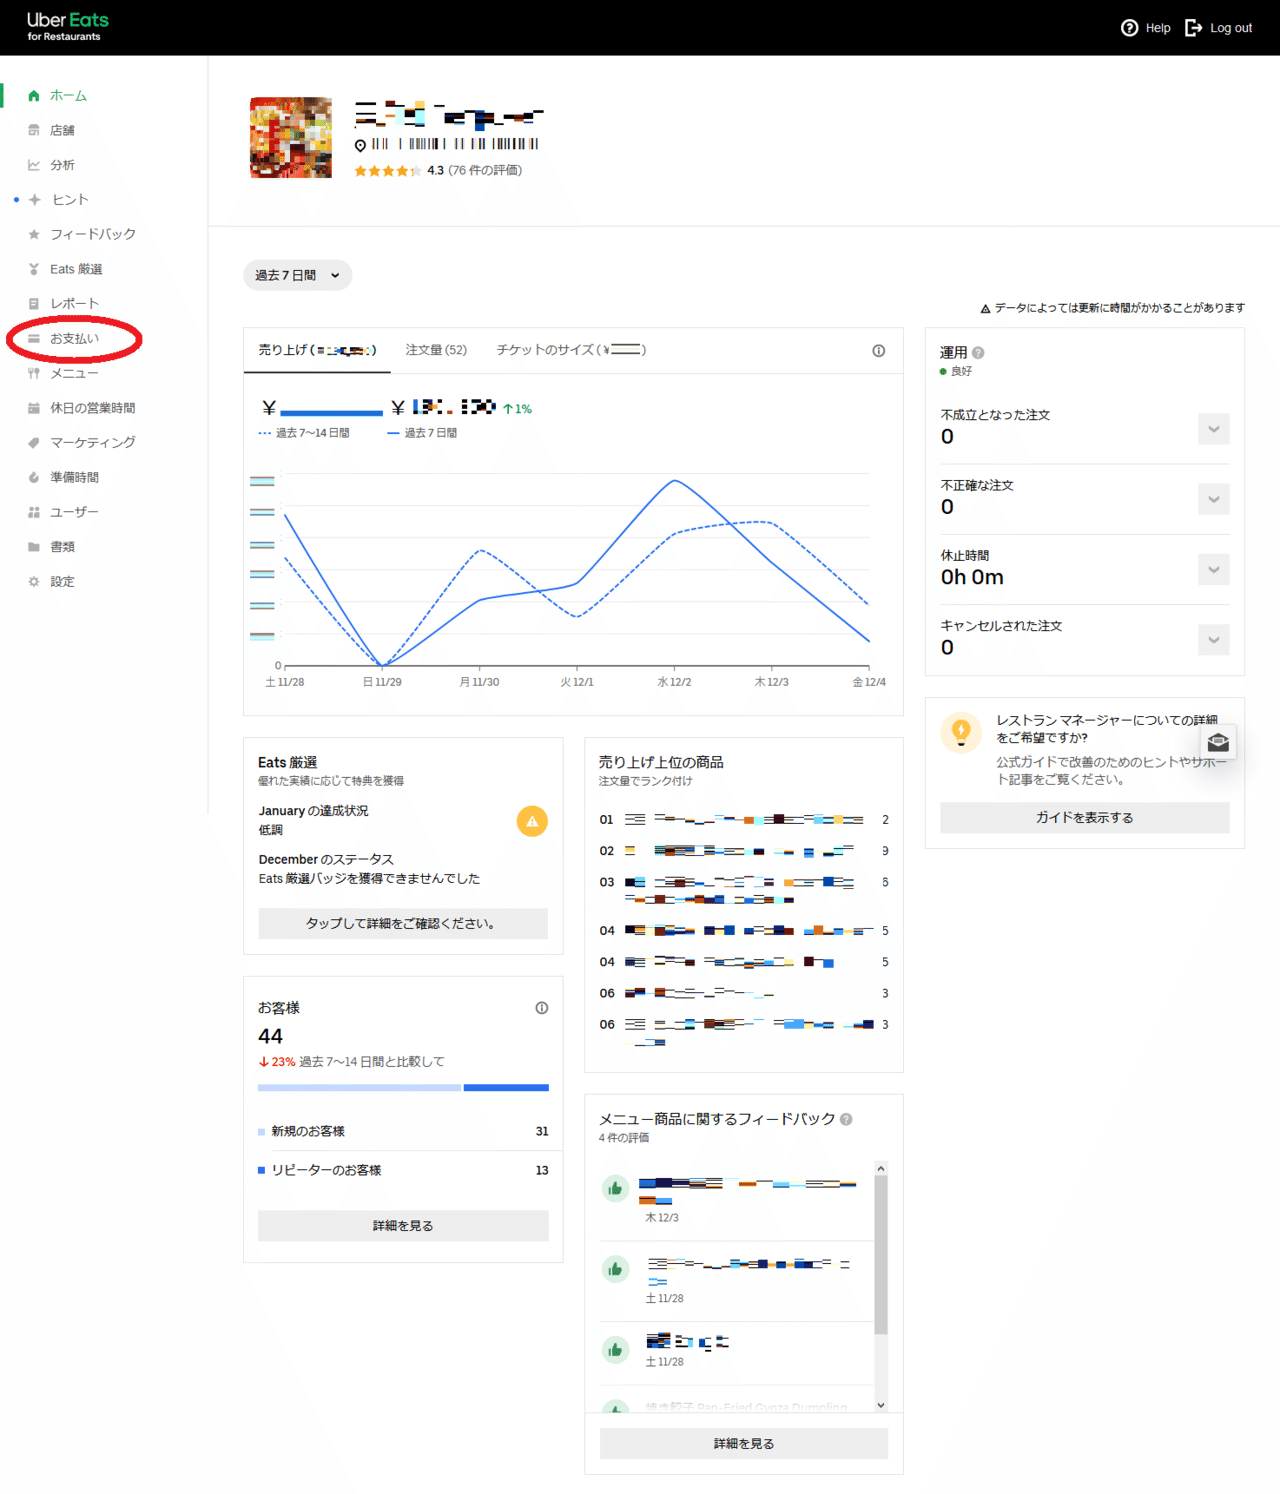The height and width of the screenshot is (1494, 1280).
Task: Expand the 不正確な注文 row
Action: pos(1213,500)
